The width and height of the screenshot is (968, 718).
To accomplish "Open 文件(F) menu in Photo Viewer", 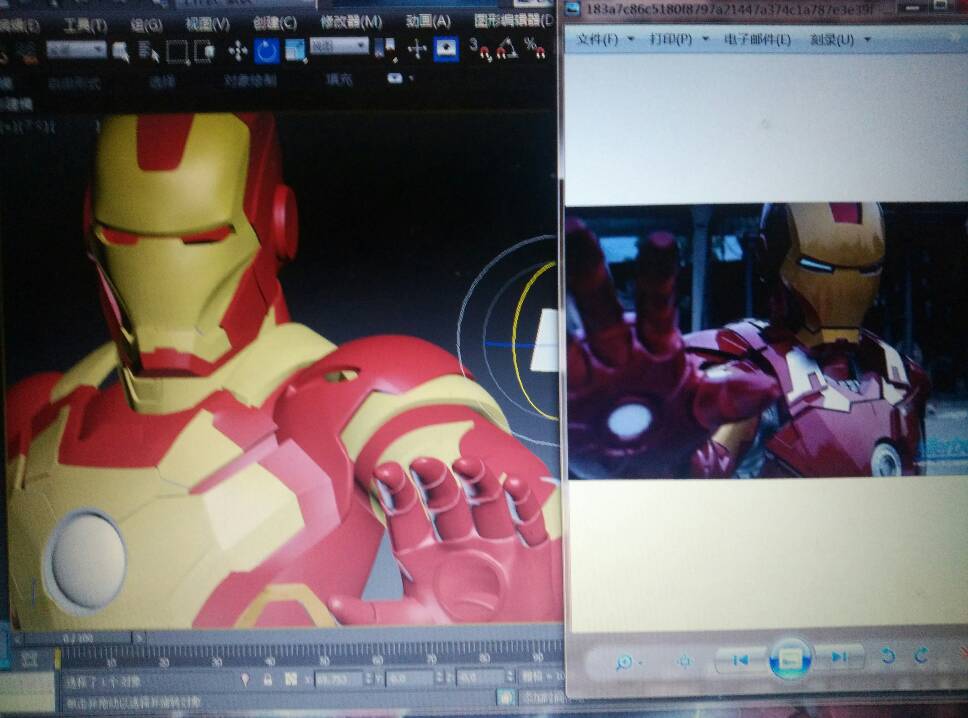I will [604, 40].
